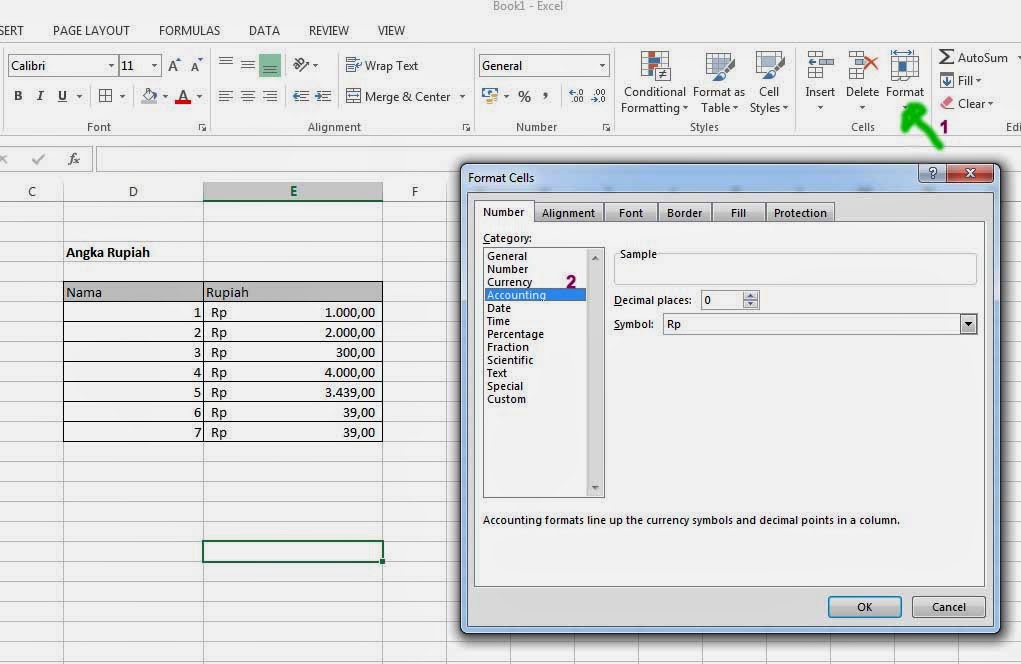This screenshot has width=1021, height=664.
Task: Select the Currency category in the list
Action: click(x=510, y=282)
